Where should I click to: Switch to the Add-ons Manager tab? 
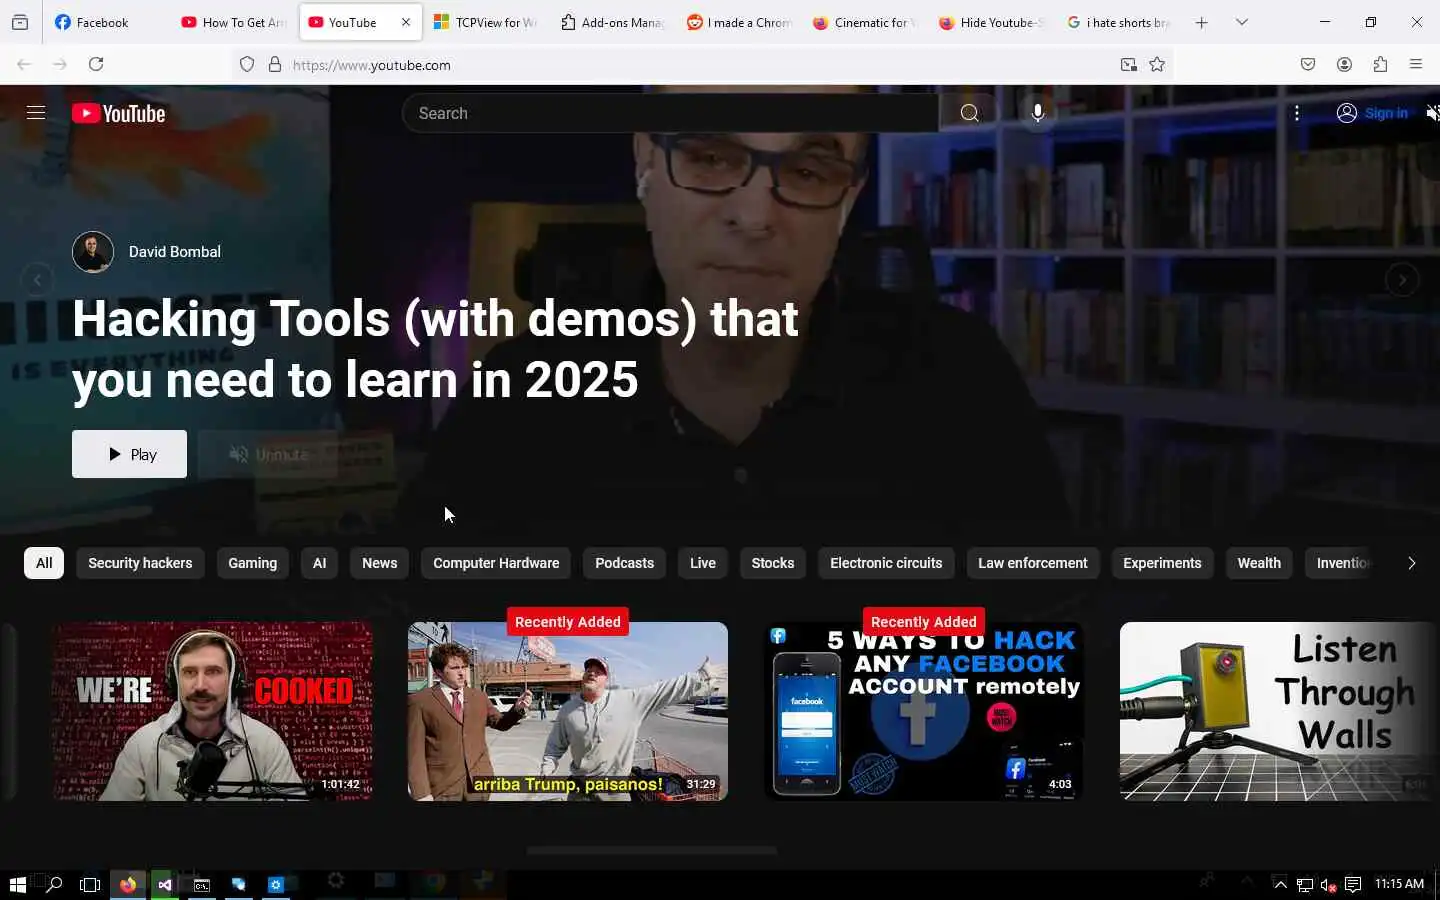click(612, 22)
